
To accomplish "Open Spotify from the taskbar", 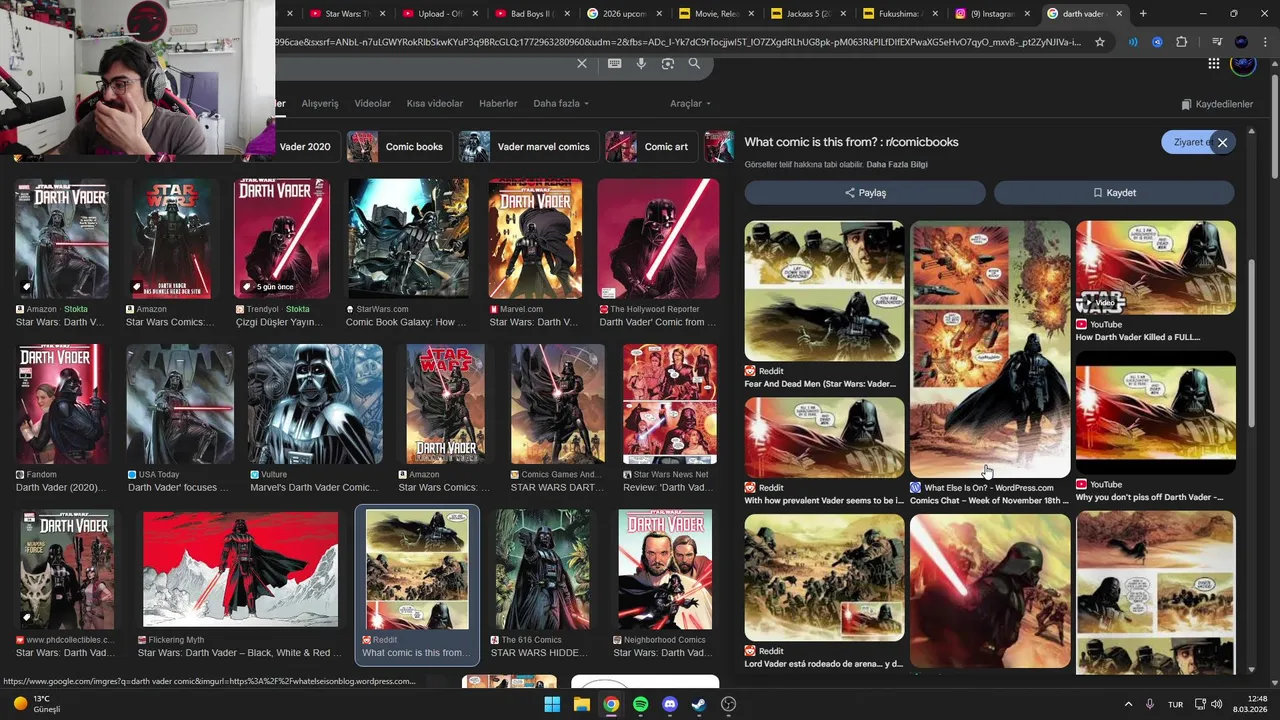I will click(640, 704).
